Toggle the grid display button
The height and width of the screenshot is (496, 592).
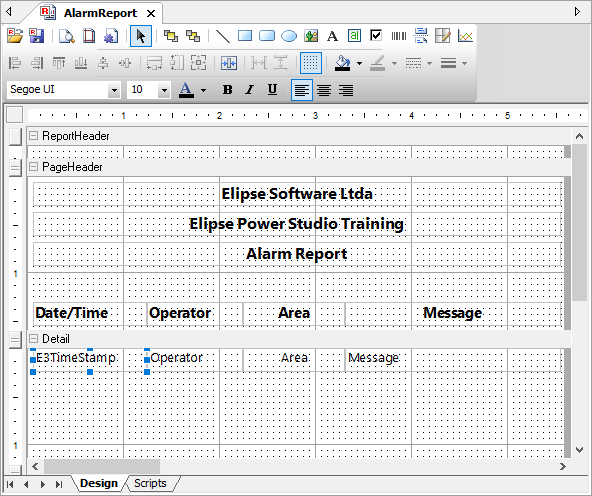pyautogui.click(x=311, y=63)
